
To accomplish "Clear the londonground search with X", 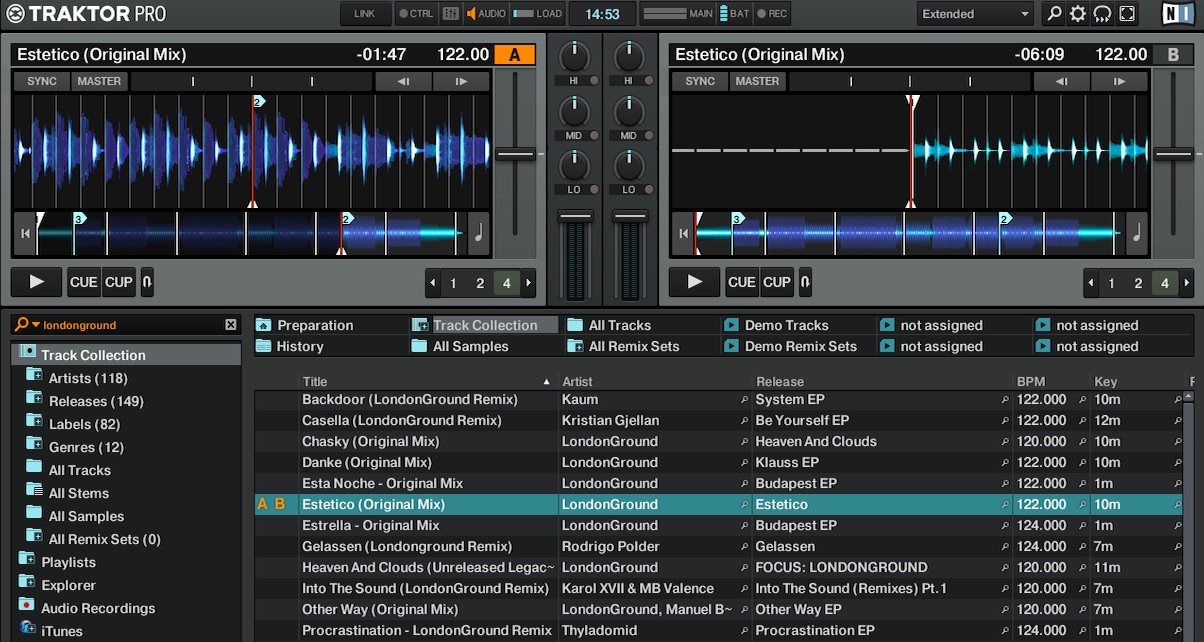I will click(x=231, y=325).
